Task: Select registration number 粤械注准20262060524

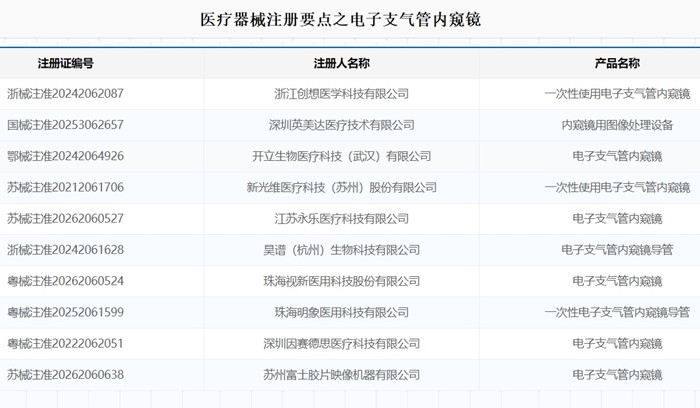Action: point(65,281)
